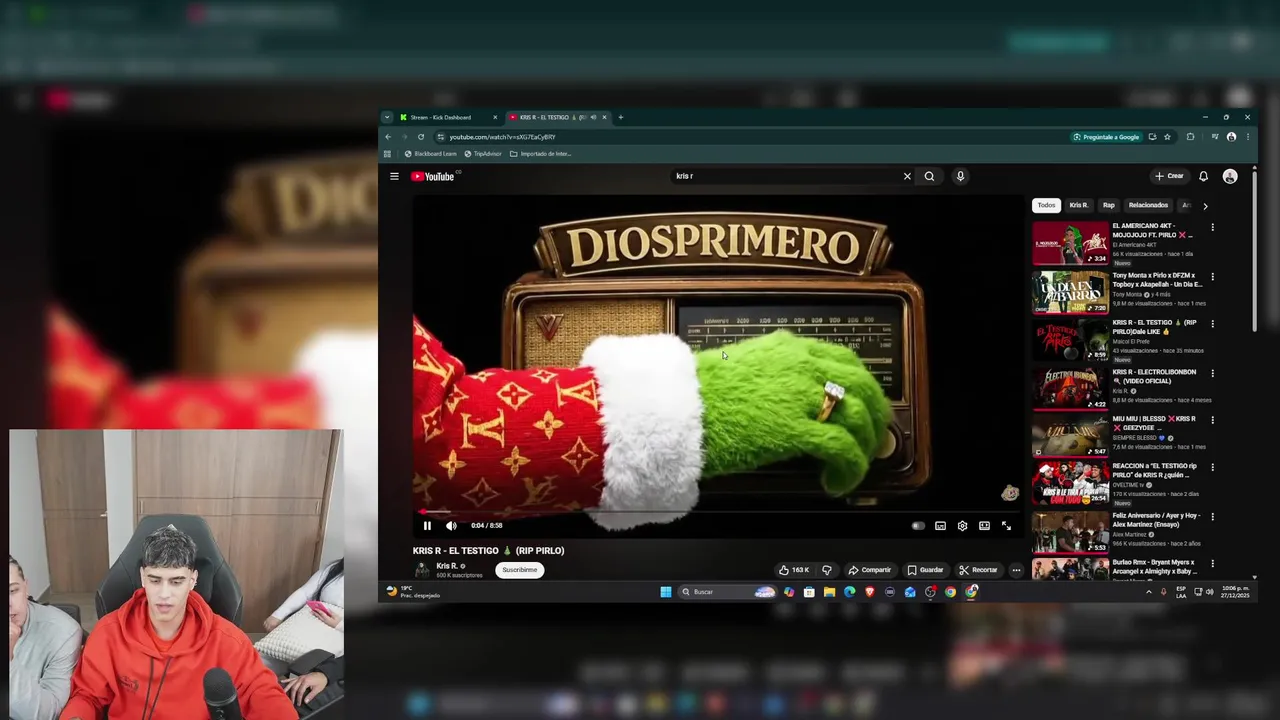
Task: Reload the page in the browser
Action: [x=421, y=137]
